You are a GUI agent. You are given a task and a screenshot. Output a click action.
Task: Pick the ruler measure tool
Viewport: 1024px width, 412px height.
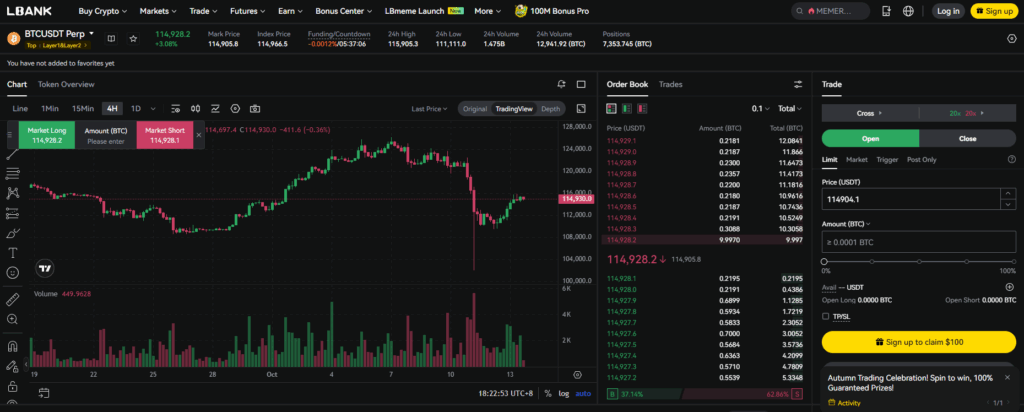13,299
